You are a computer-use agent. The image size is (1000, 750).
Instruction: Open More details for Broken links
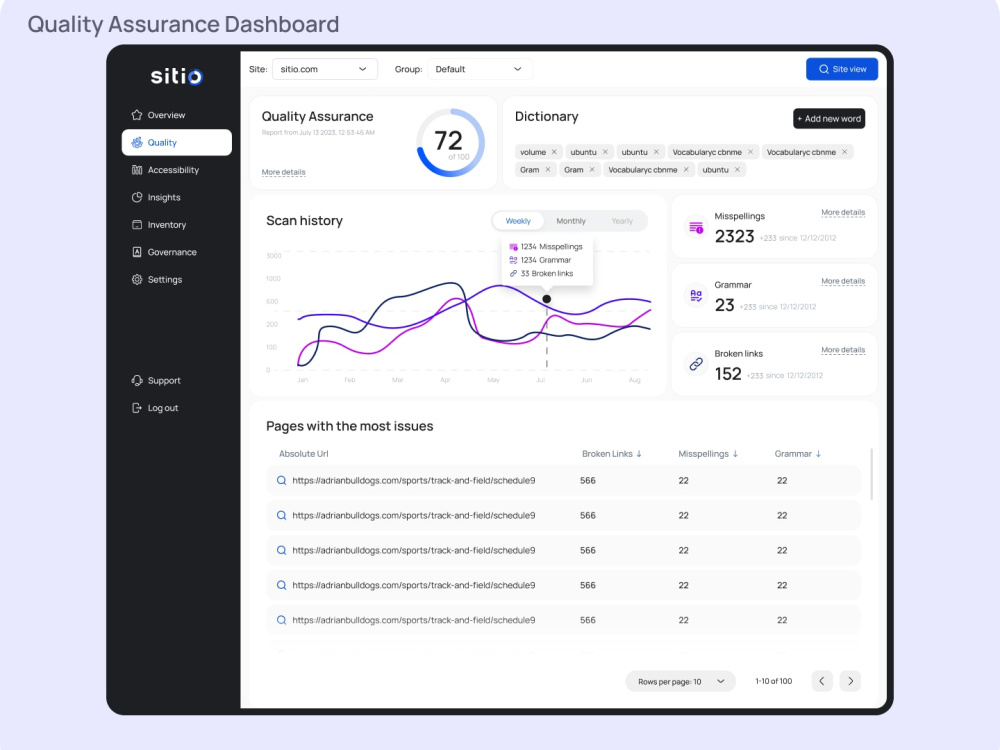pos(842,350)
